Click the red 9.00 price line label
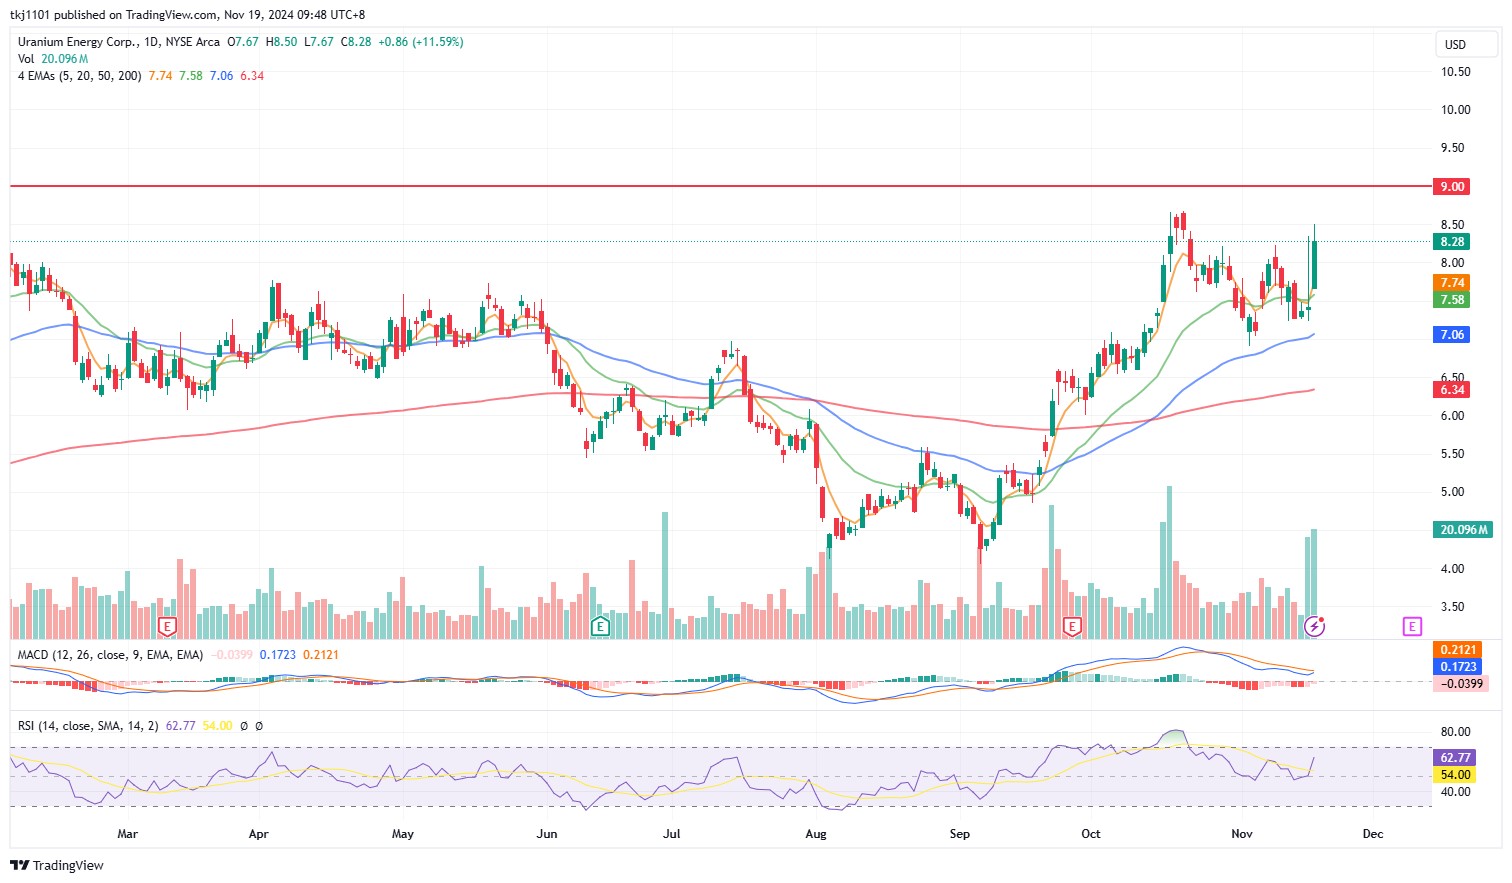Image resolution: width=1512 pixels, height=883 pixels. tap(1451, 187)
